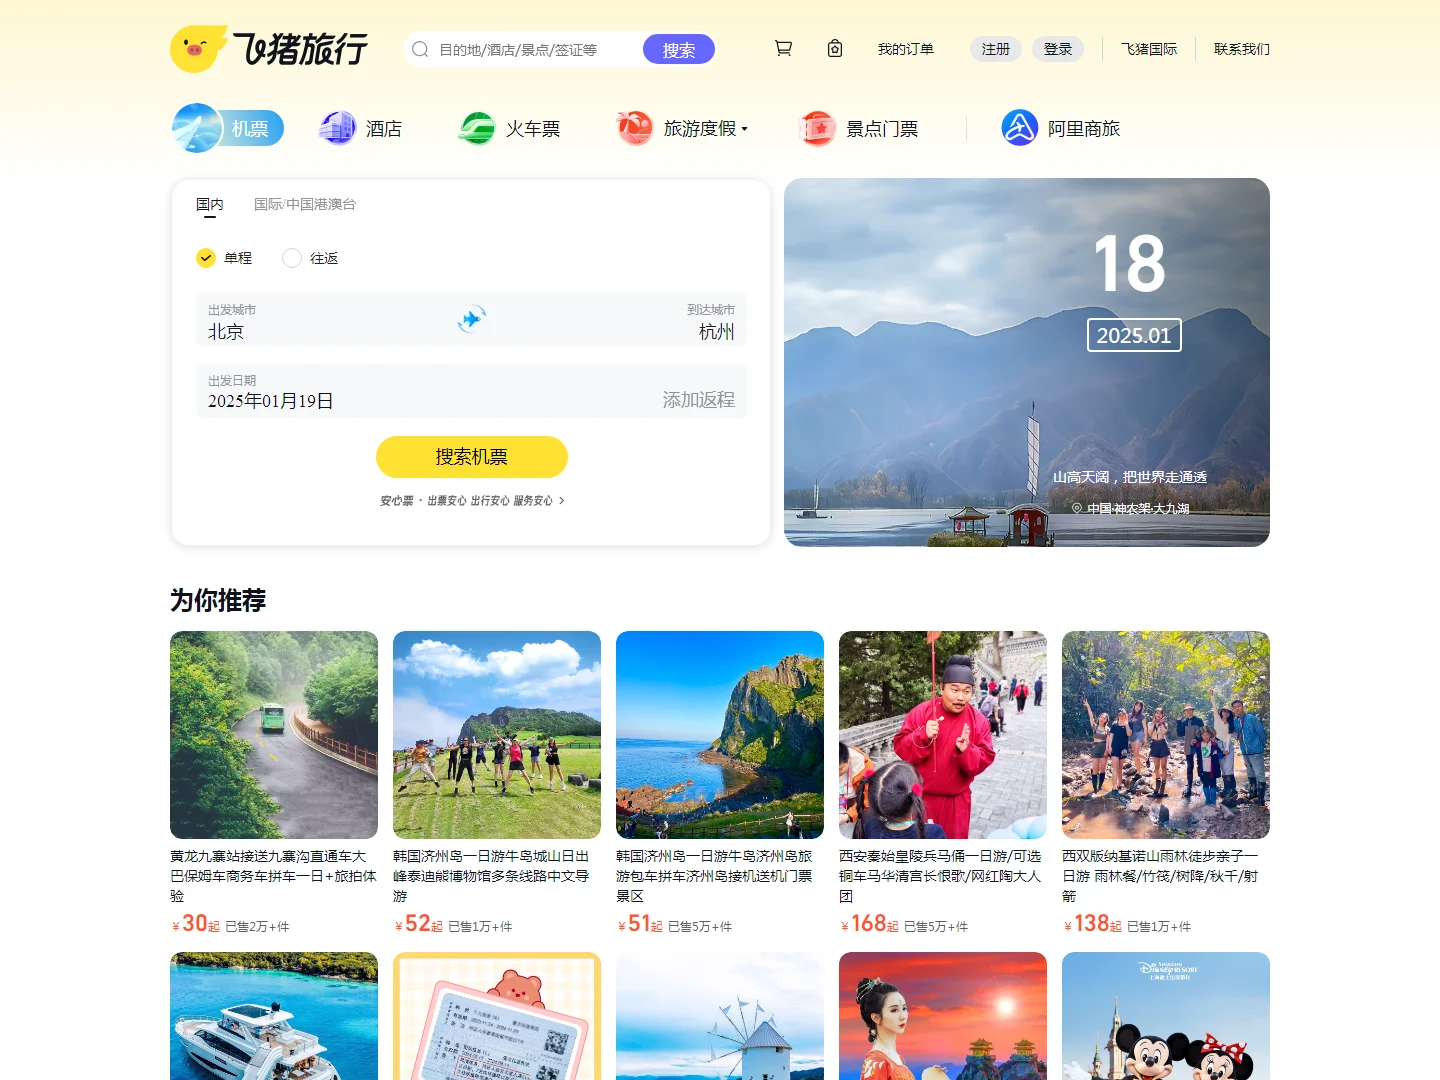Click the 注册 button
Viewport: 1440px width, 1080px height.
point(996,49)
